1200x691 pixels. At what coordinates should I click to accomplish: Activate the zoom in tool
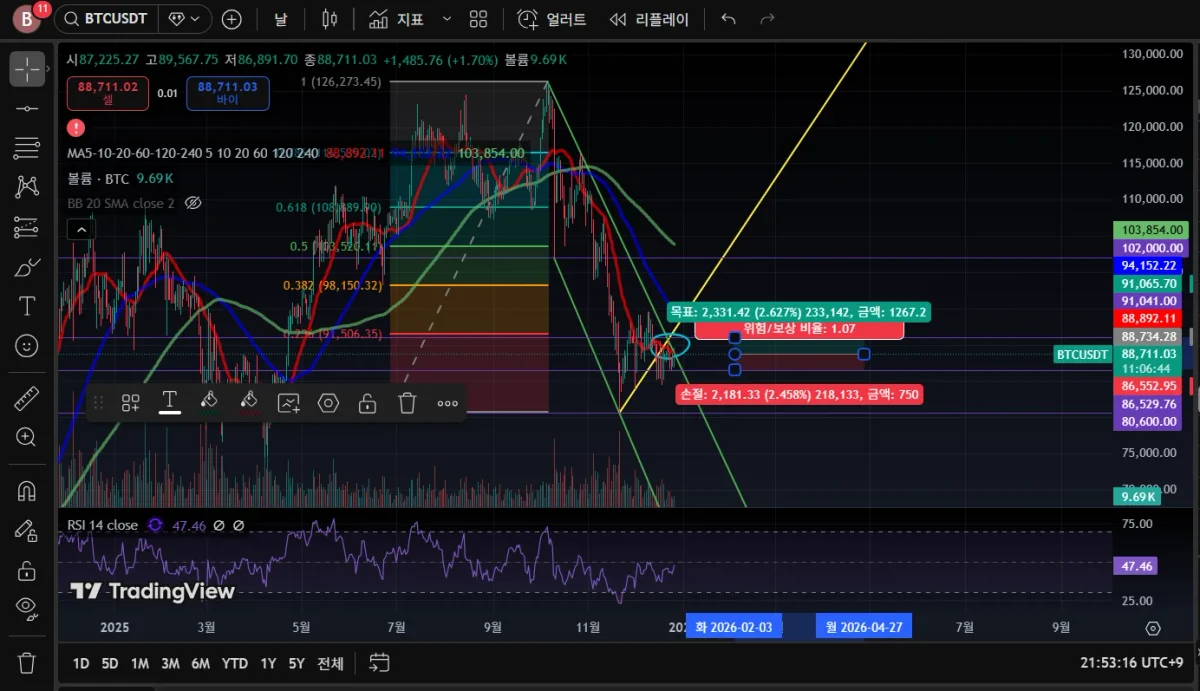[x=27, y=437]
